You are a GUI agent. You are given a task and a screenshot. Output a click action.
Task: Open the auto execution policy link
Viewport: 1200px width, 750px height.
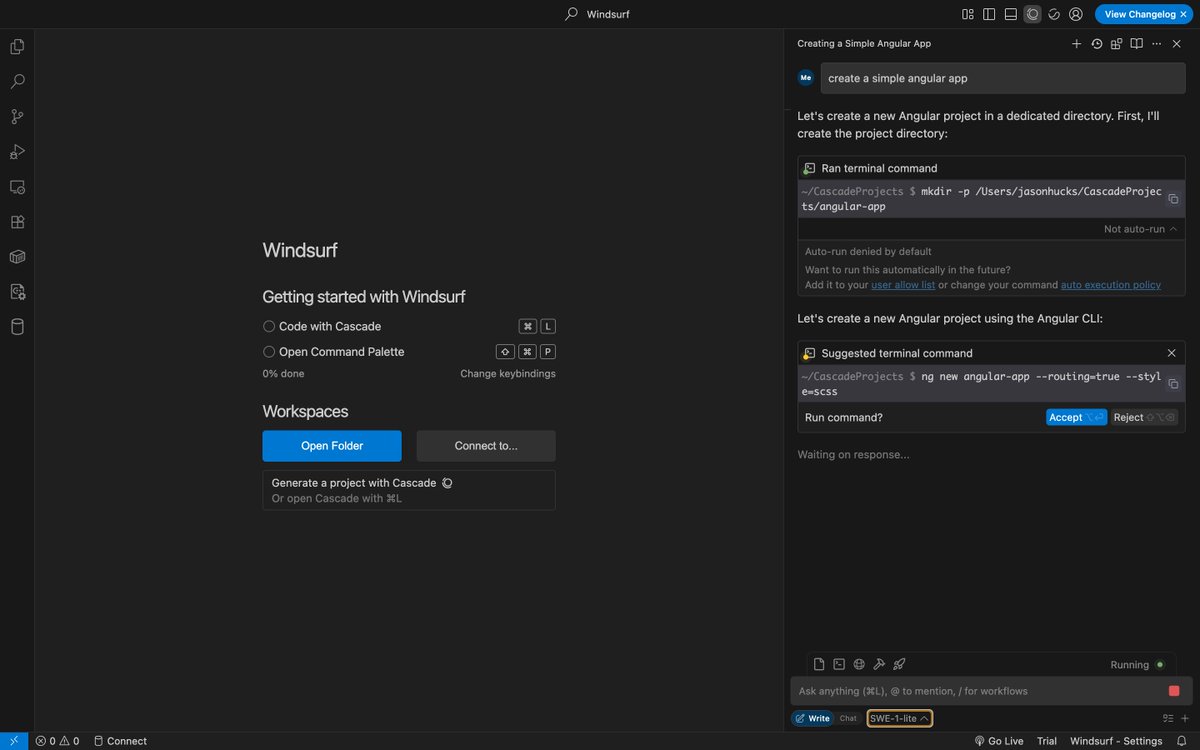point(1111,285)
